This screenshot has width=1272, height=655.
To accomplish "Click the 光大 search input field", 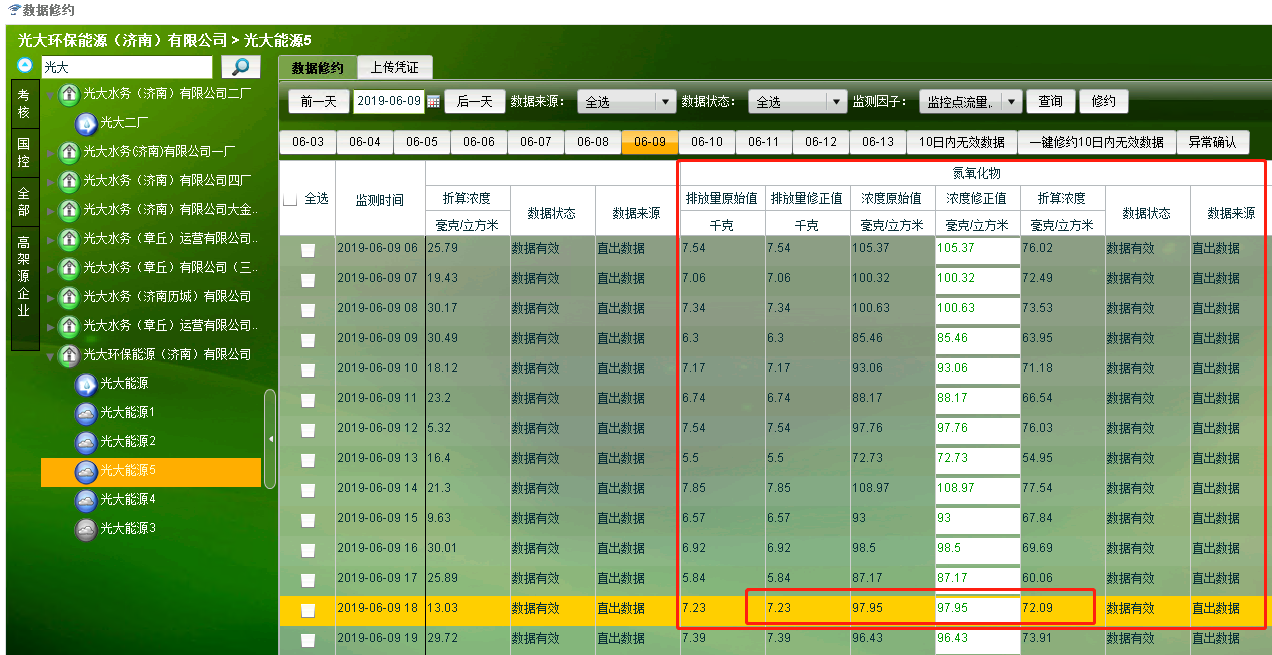I will coord(127,67).
